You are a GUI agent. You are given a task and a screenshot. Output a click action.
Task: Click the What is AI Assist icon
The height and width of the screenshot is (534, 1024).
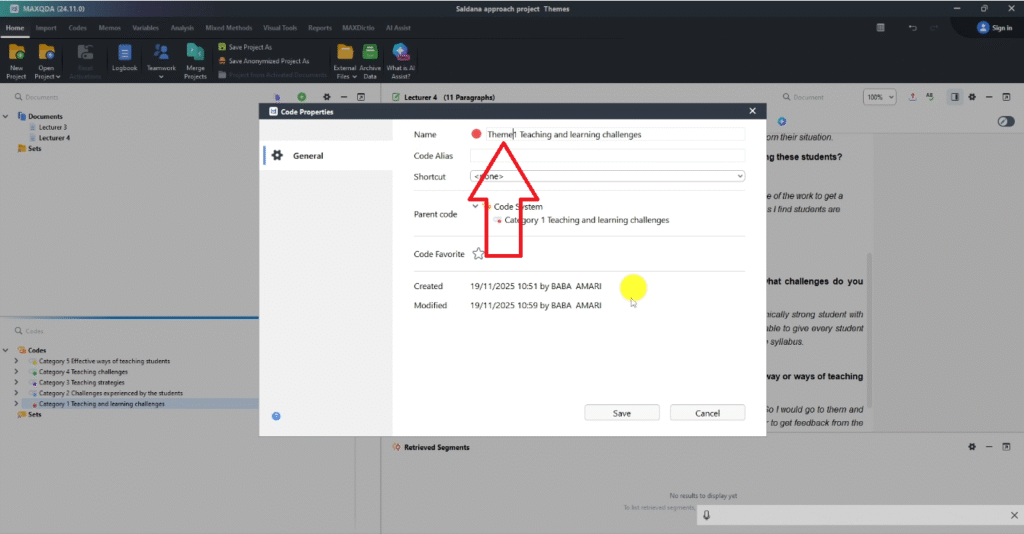point(399,57)
